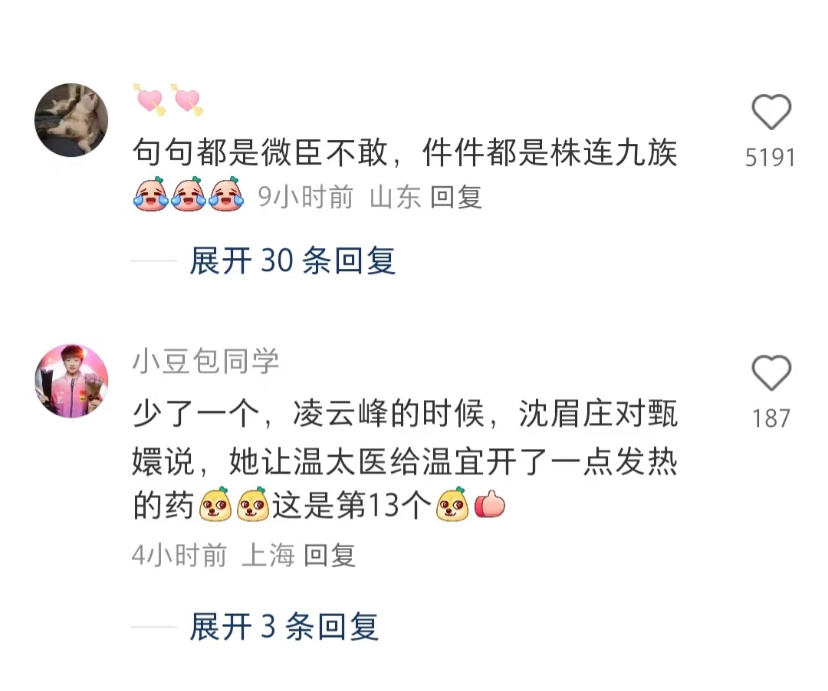Screen dimensions: 828x691
Task: Tap the first crying-laughing emoji
Action: tap(150, 194)
